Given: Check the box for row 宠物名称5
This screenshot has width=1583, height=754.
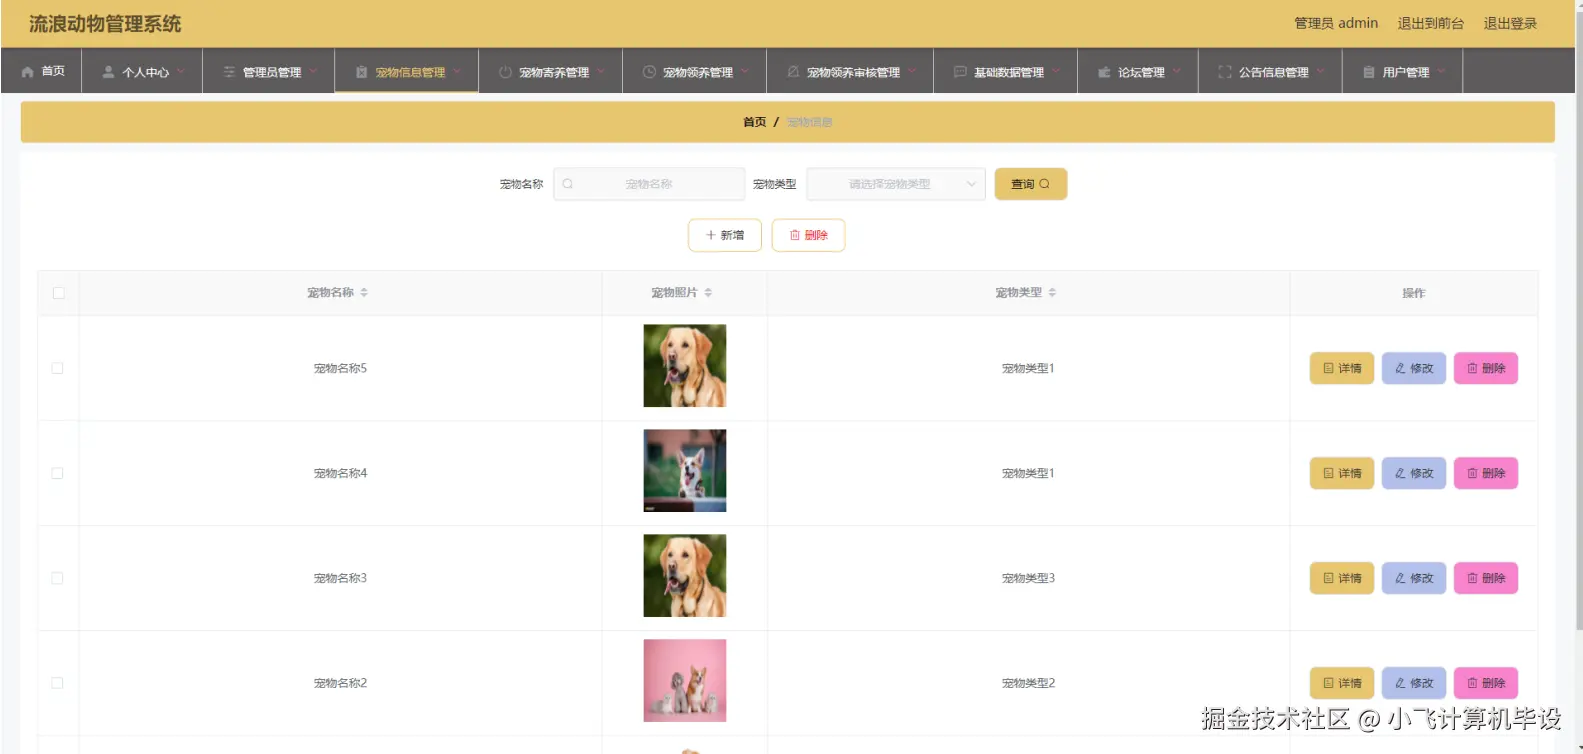Looking at the screenshot, I should [57, 368].
